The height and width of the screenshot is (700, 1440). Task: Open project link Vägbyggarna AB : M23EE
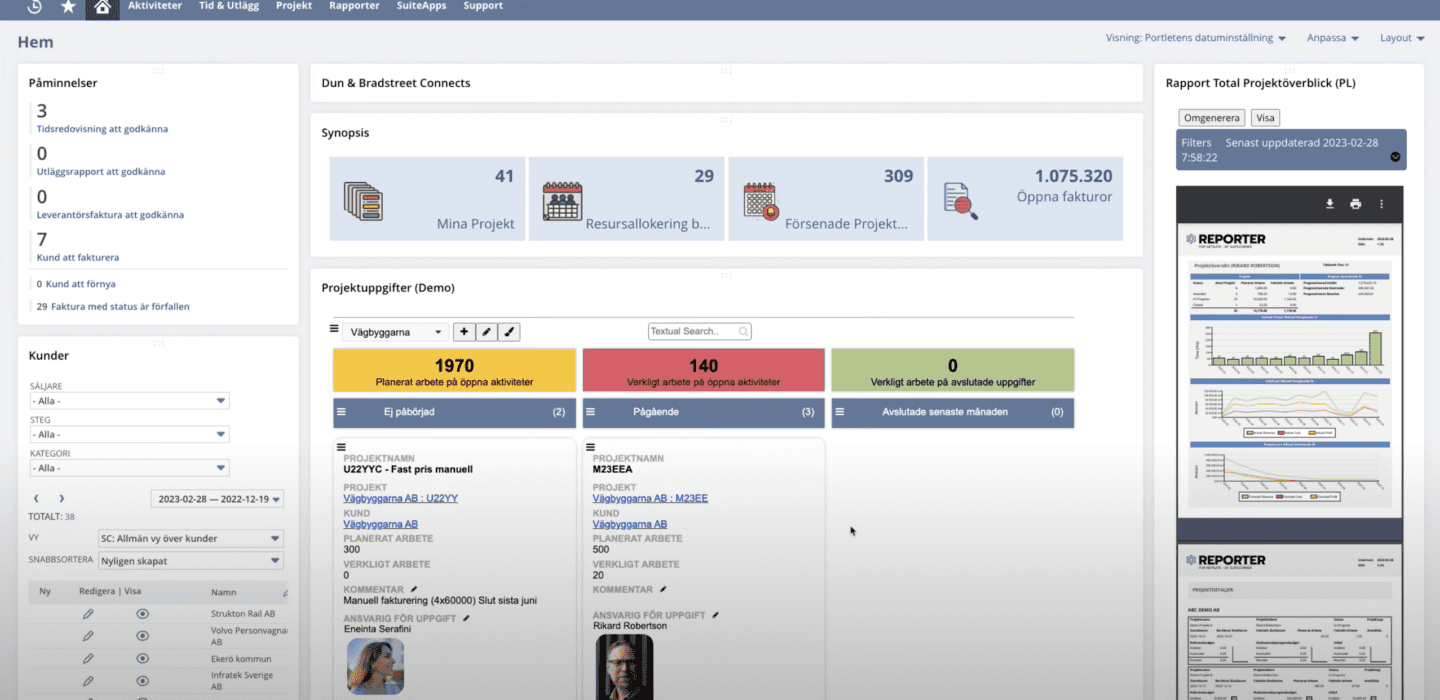[x=650, y=498]
